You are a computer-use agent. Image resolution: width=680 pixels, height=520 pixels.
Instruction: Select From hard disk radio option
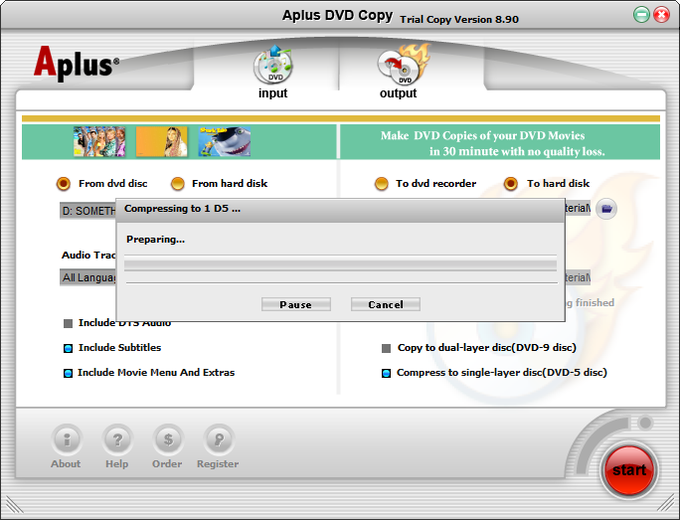[x=177, y=184]
